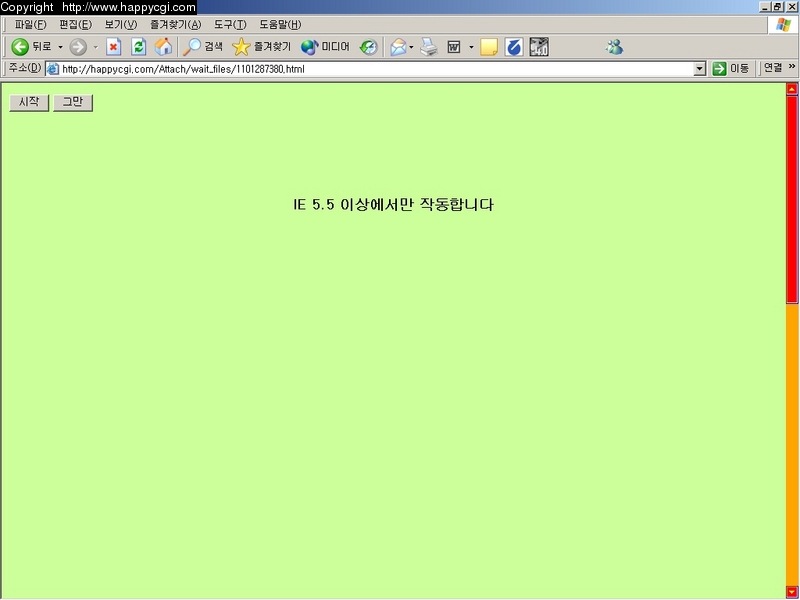Click the Back arrow icon
The width and height of the screenshot is (800, 600).
tap(20, 47)
